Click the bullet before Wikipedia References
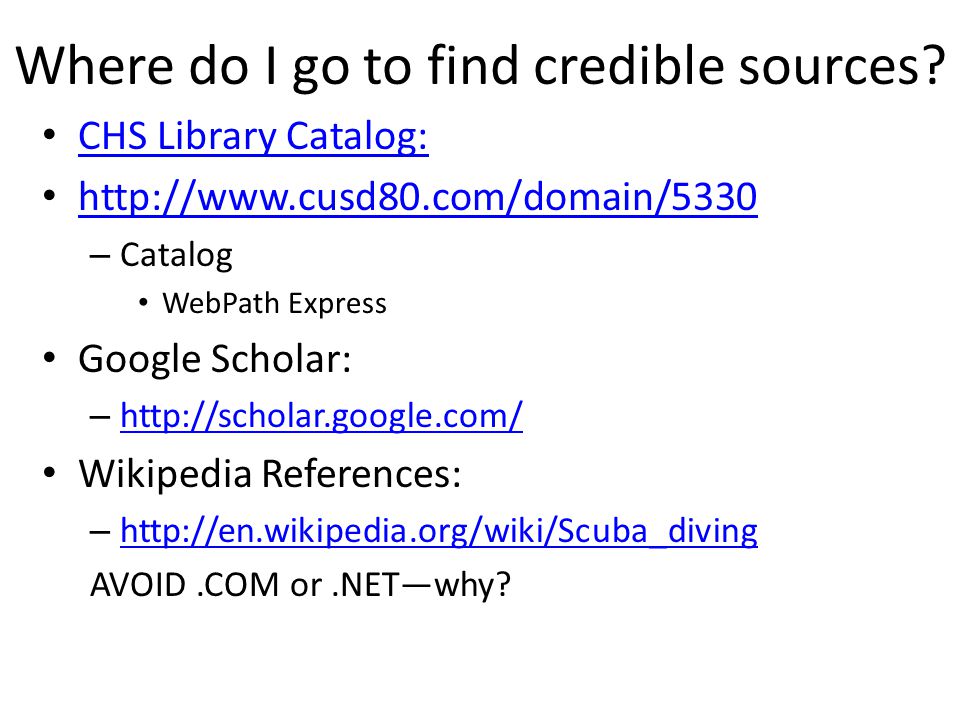Screen dimensions: 960x720 pyautogui.click(x=50, y=473)
